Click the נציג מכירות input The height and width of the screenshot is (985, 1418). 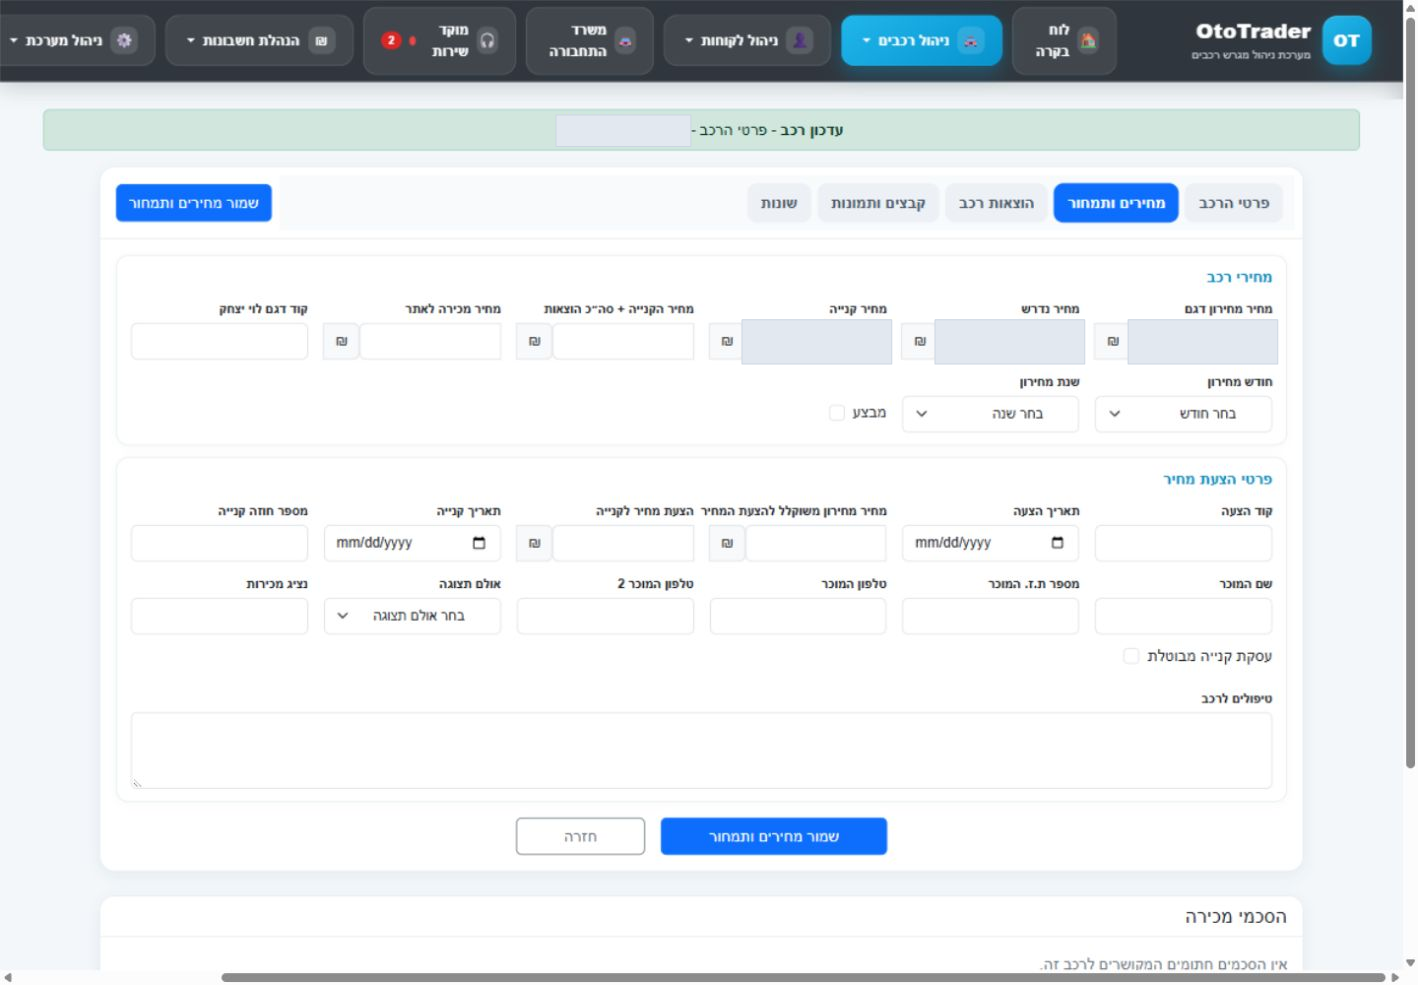(219, 616)
